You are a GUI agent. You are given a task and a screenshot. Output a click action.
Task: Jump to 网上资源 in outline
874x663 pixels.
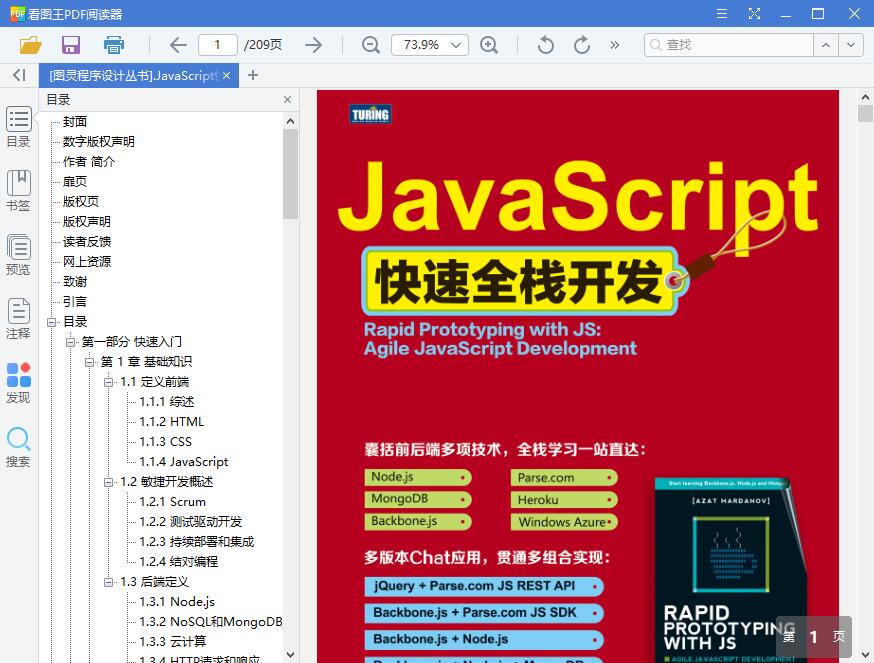(86, 262)
